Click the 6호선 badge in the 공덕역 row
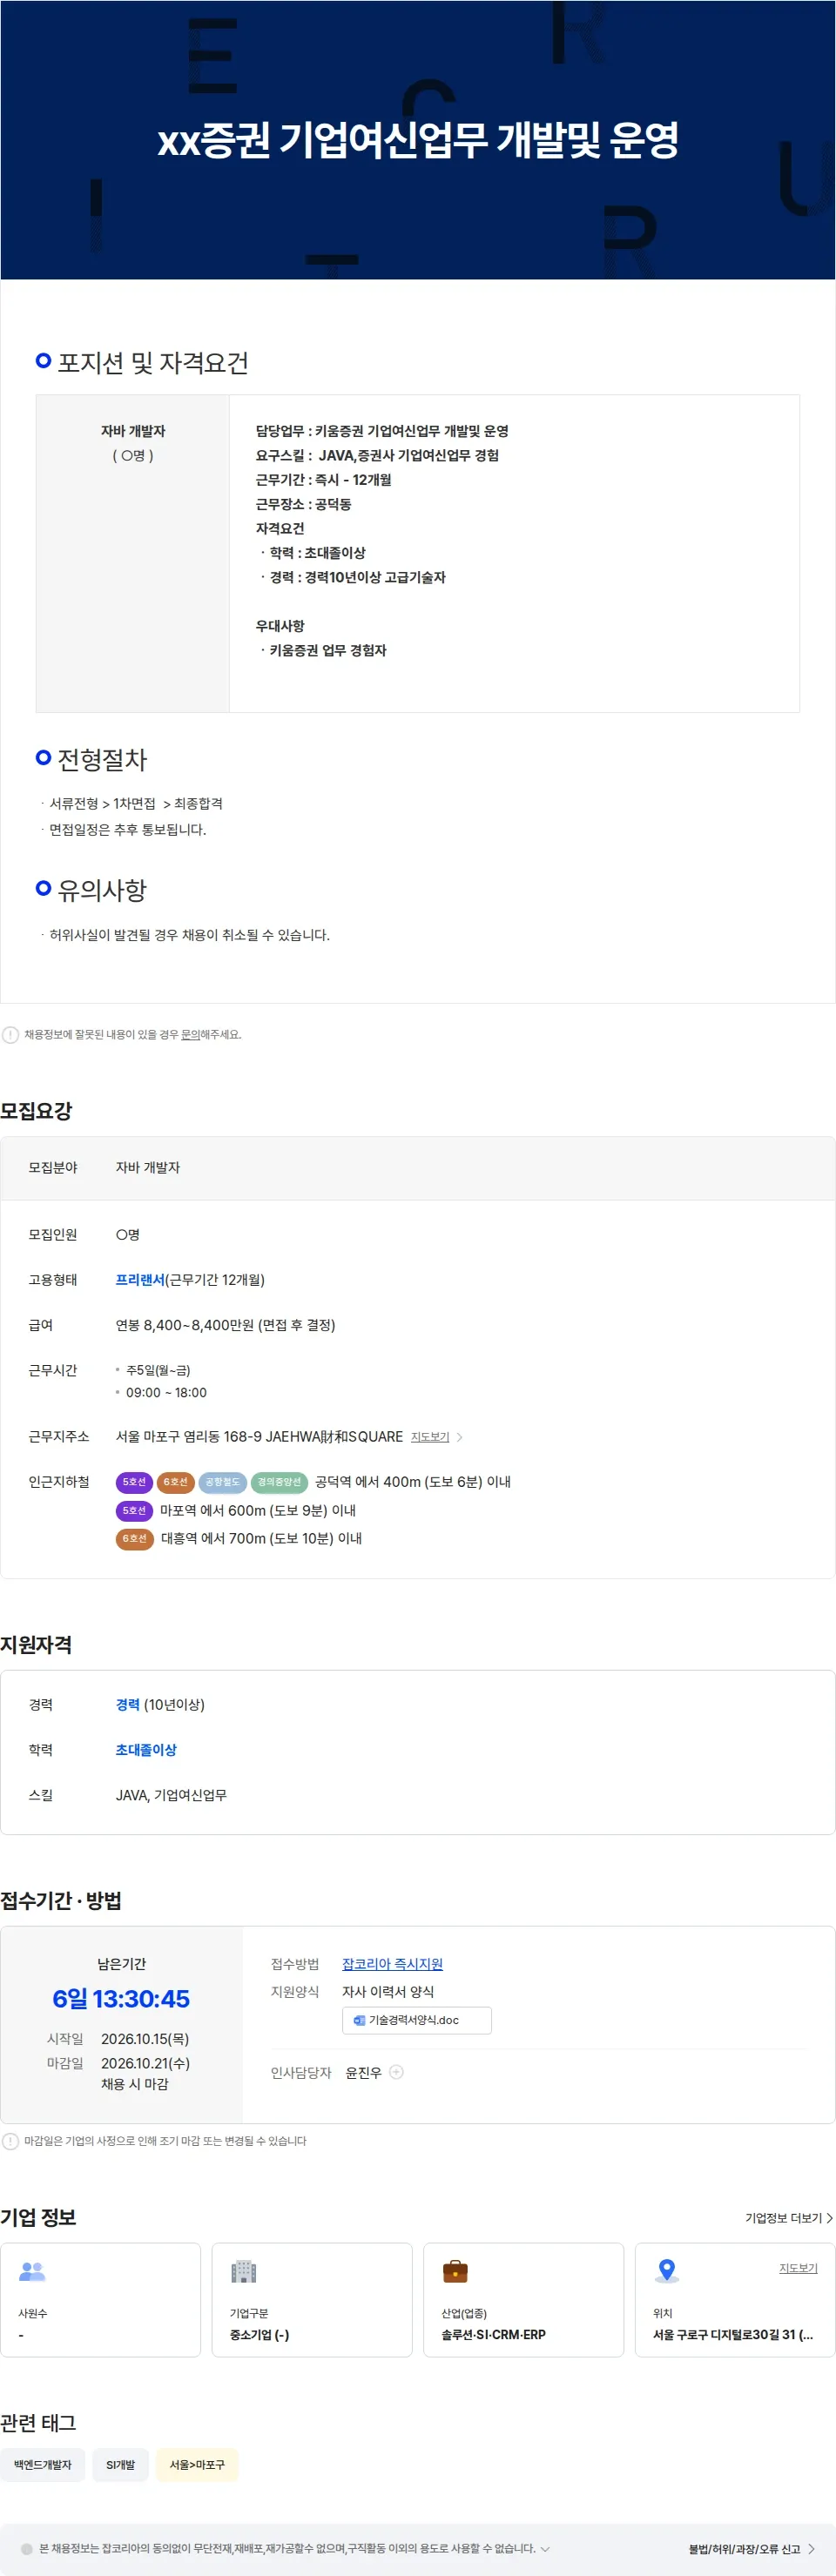The height and width of the screenshot is (2576, 836). 175,1482
